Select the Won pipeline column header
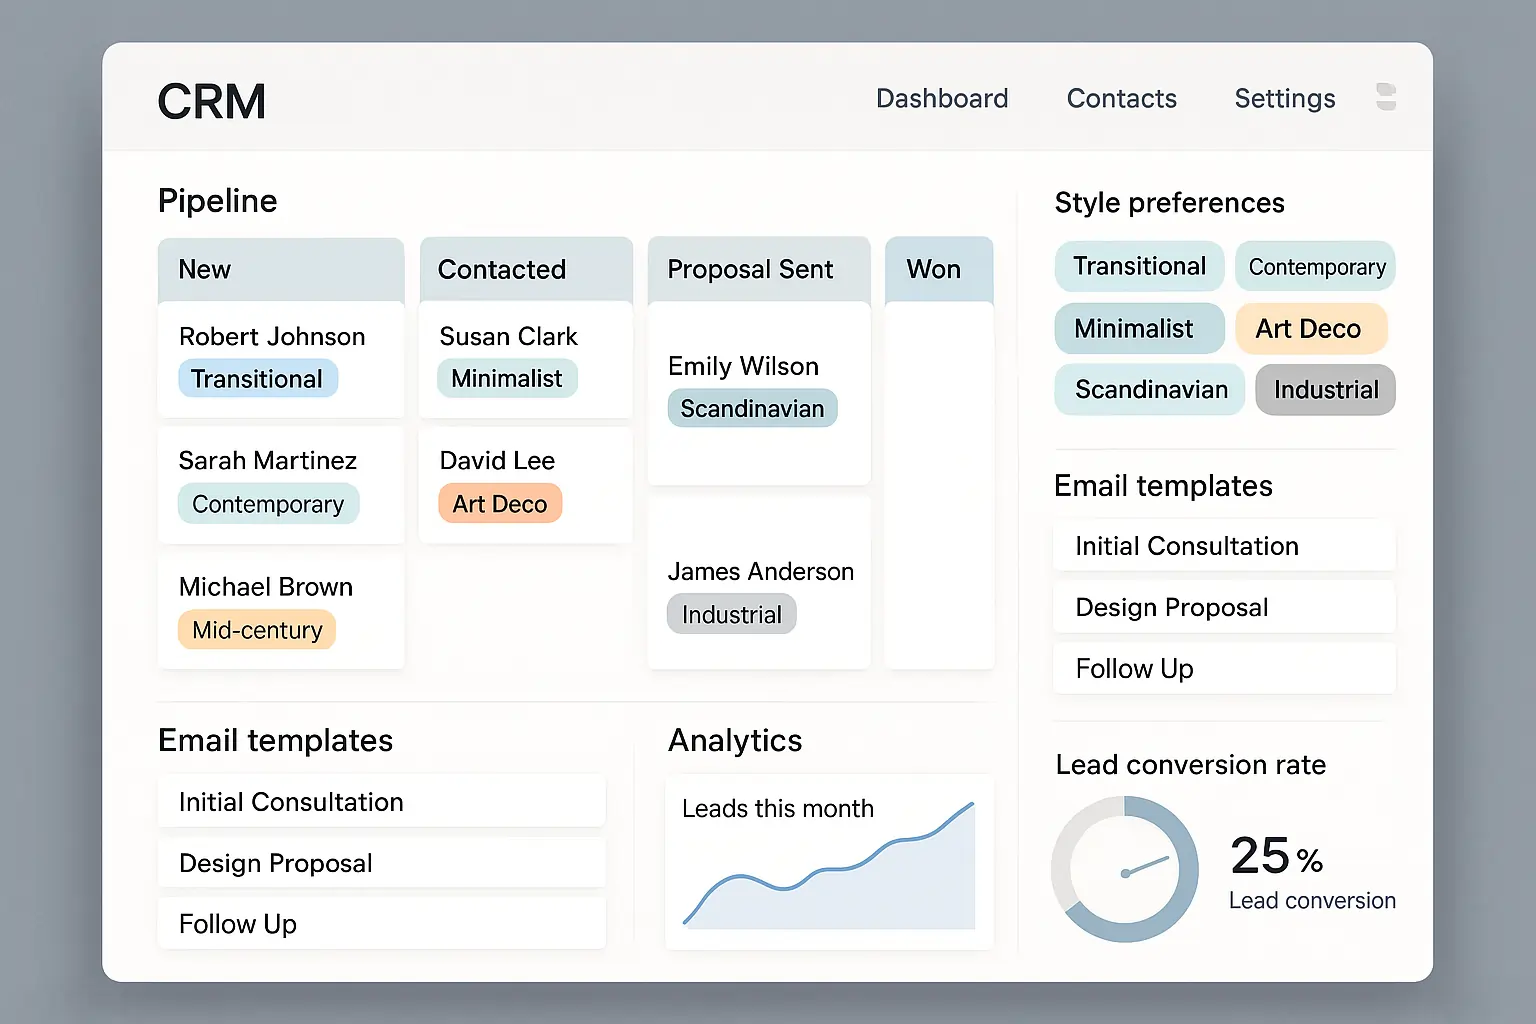 [x=939, y=269]
